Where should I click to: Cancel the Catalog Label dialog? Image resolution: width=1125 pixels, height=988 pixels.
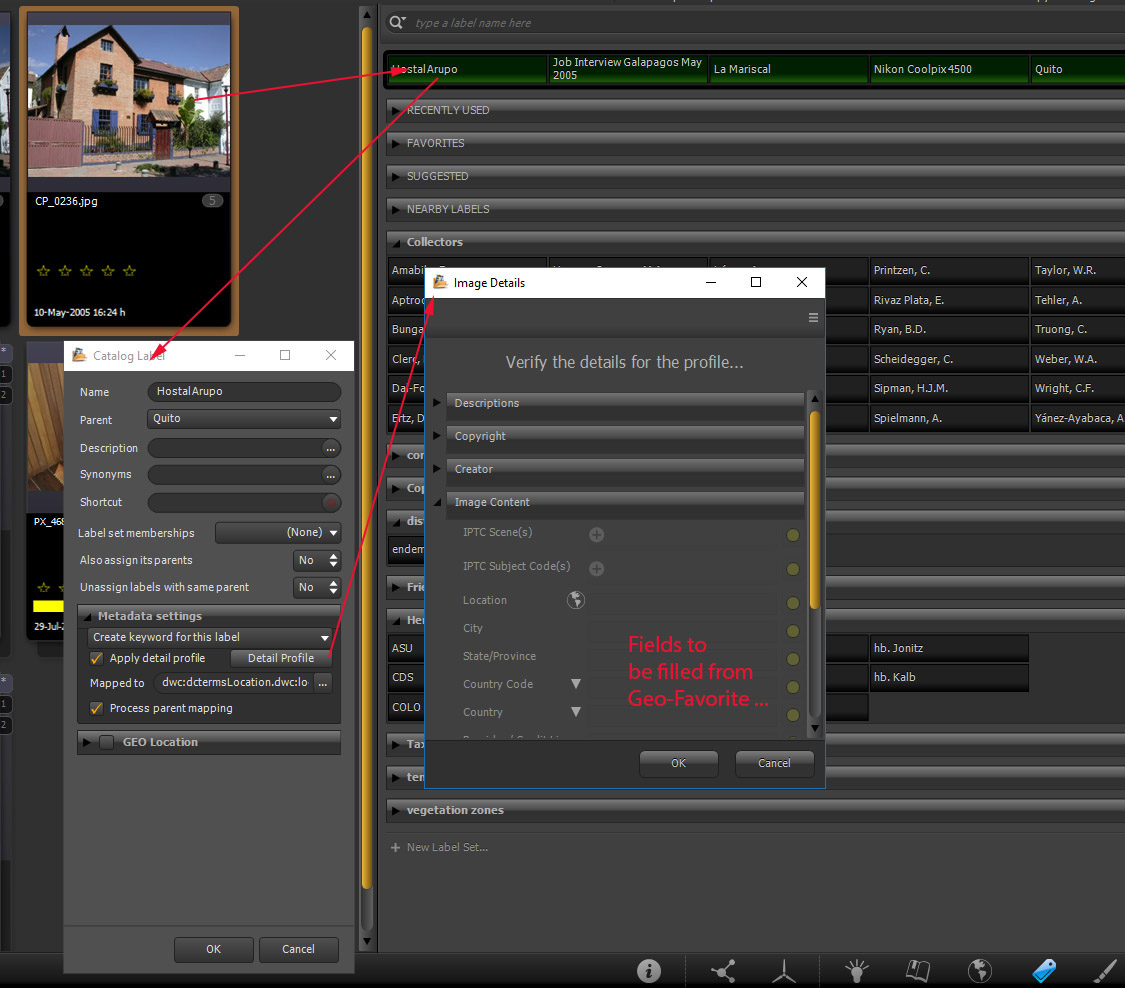tap(298, 949)
